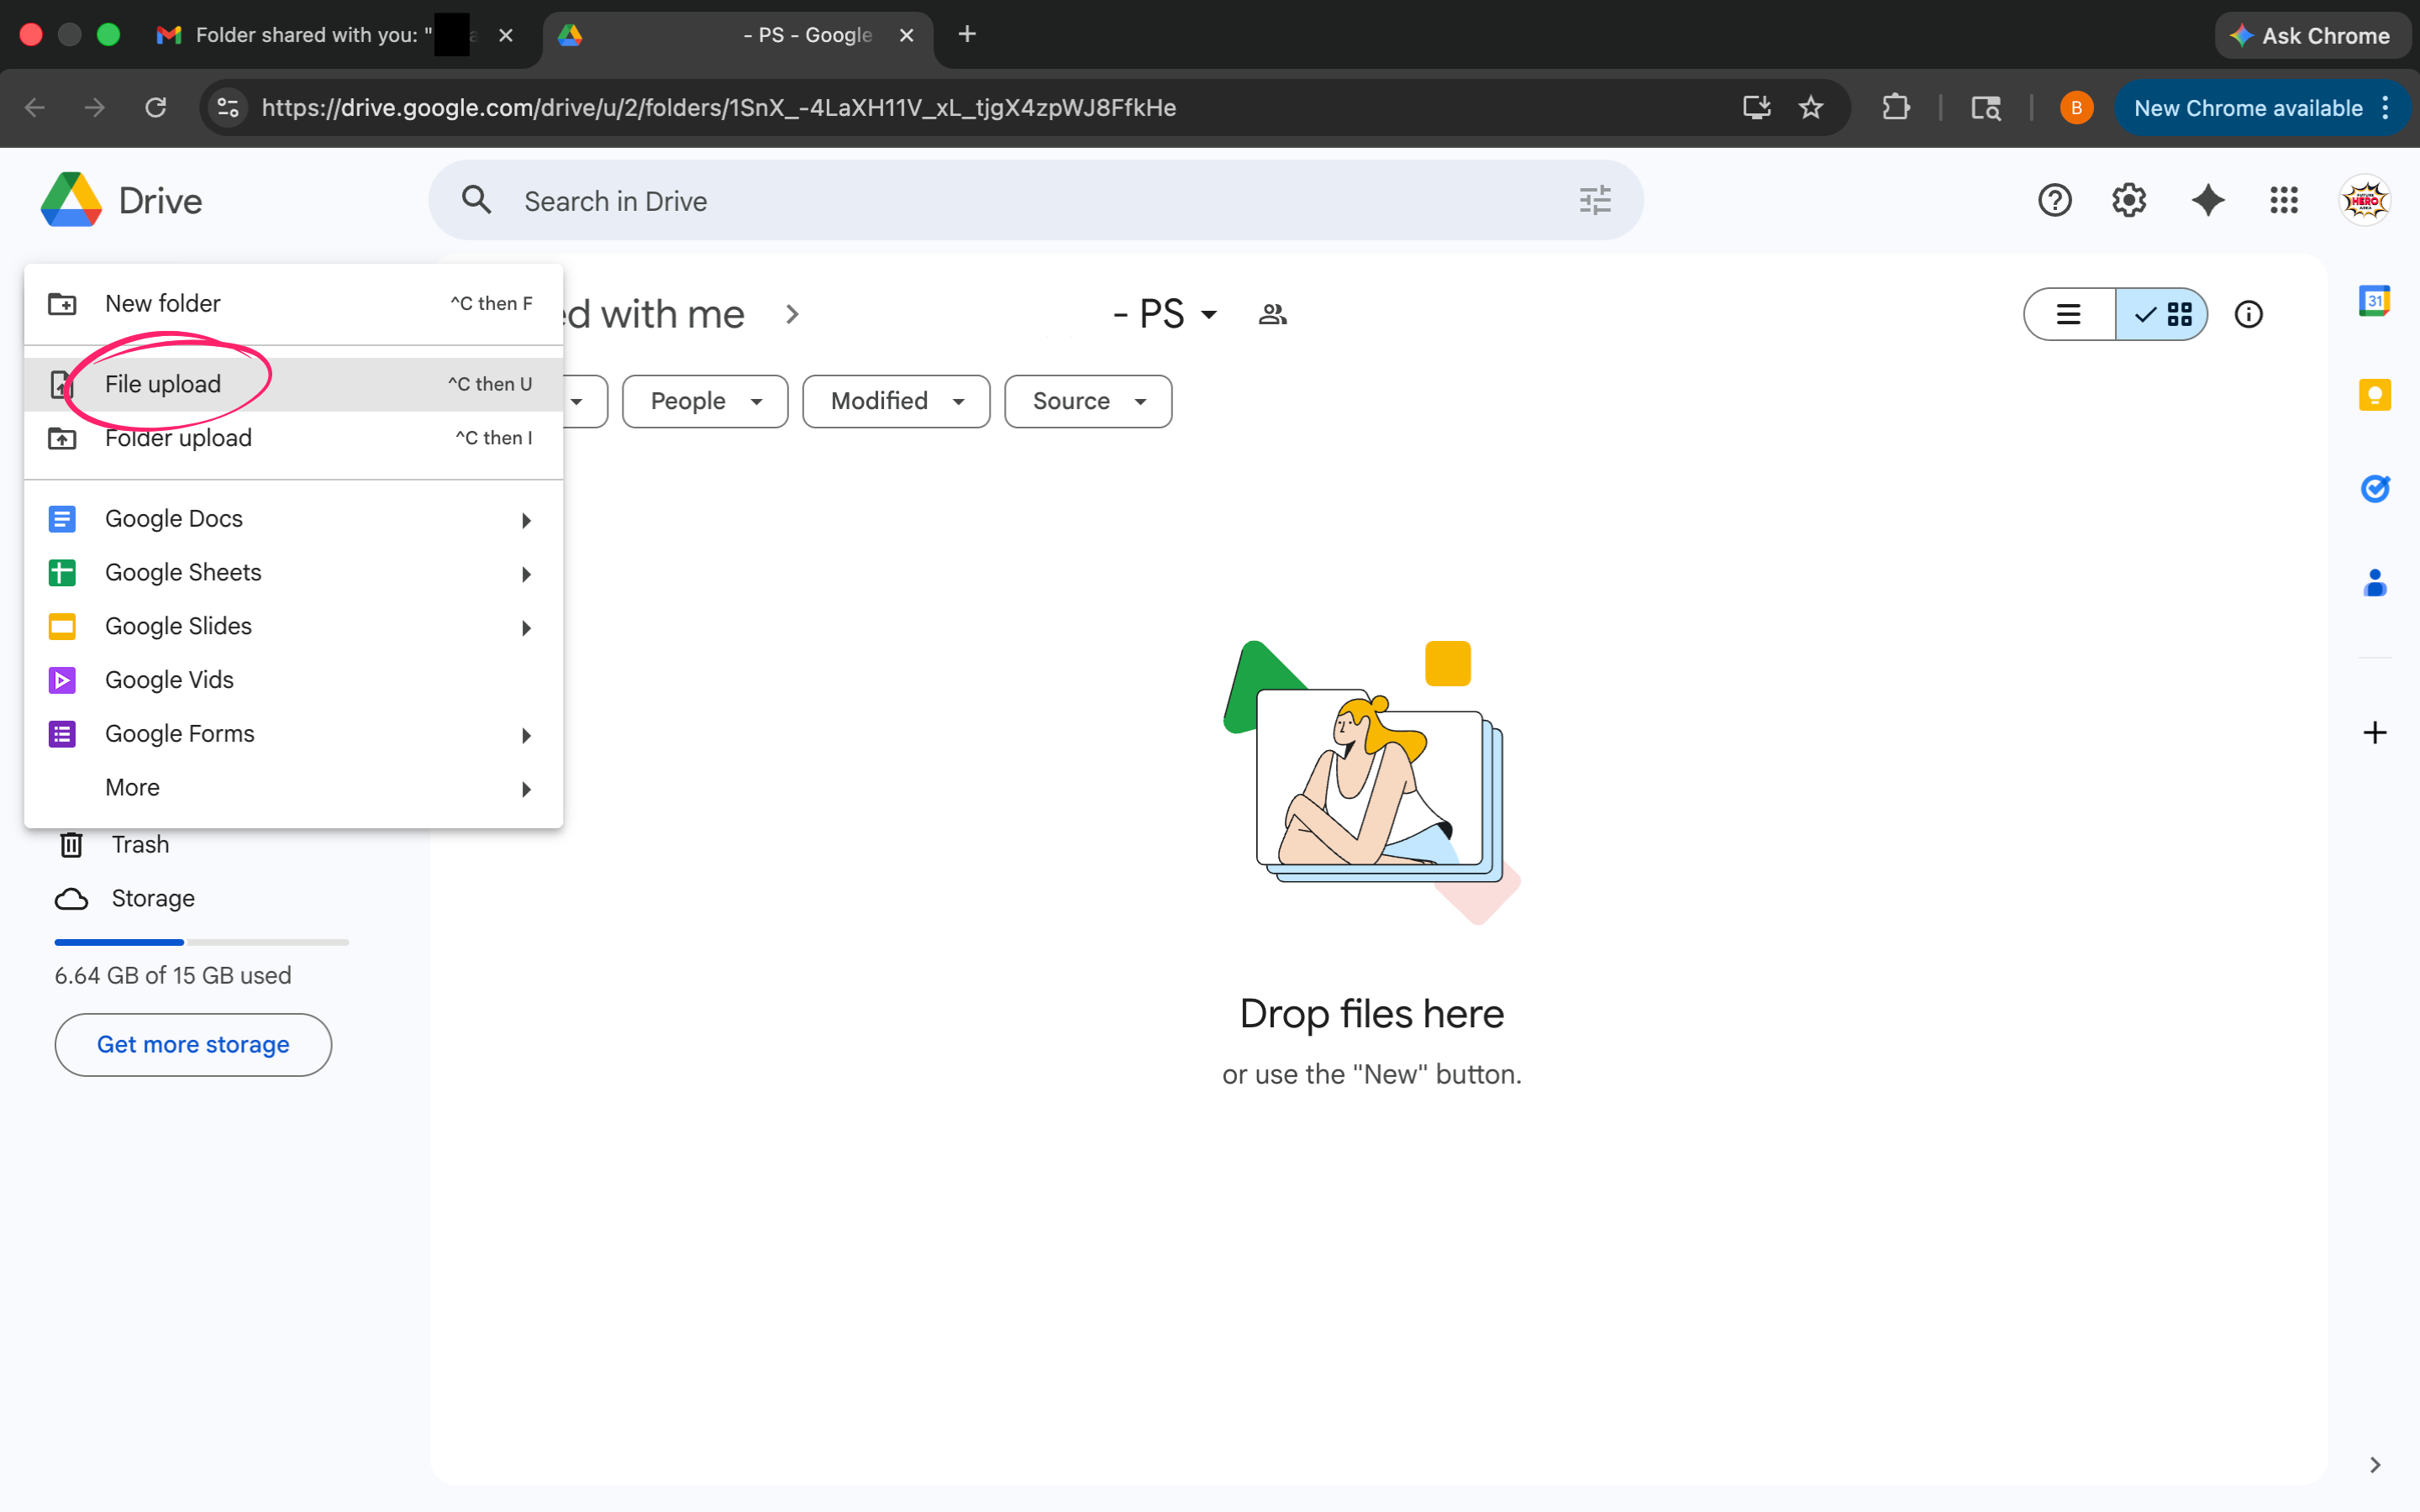Open the Google apps grid
Image resolution: width=2420 pixels, height=1512 pixels.
[x=2283, y=201]
